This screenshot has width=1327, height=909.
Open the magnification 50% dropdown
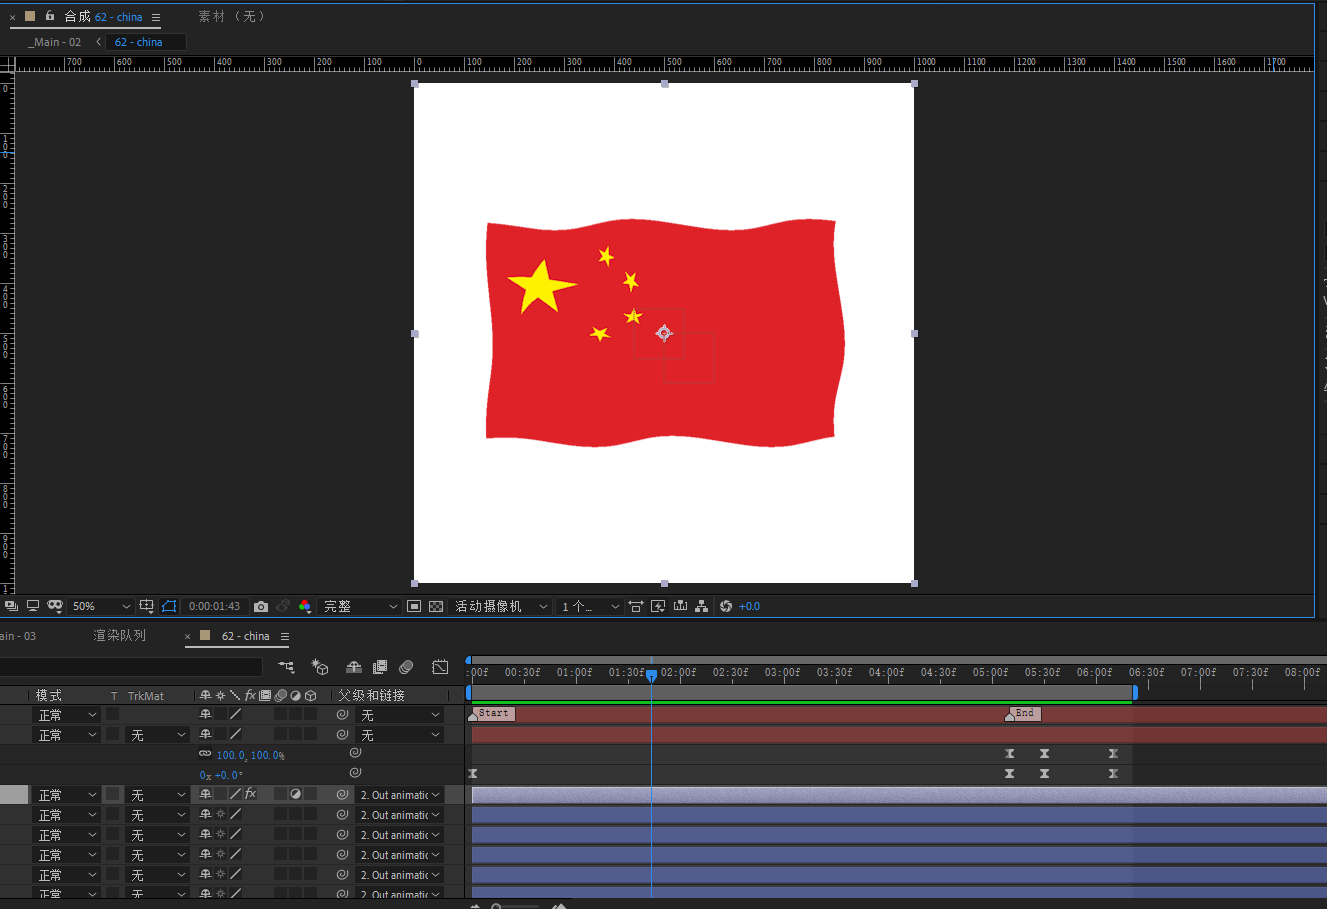100,606
